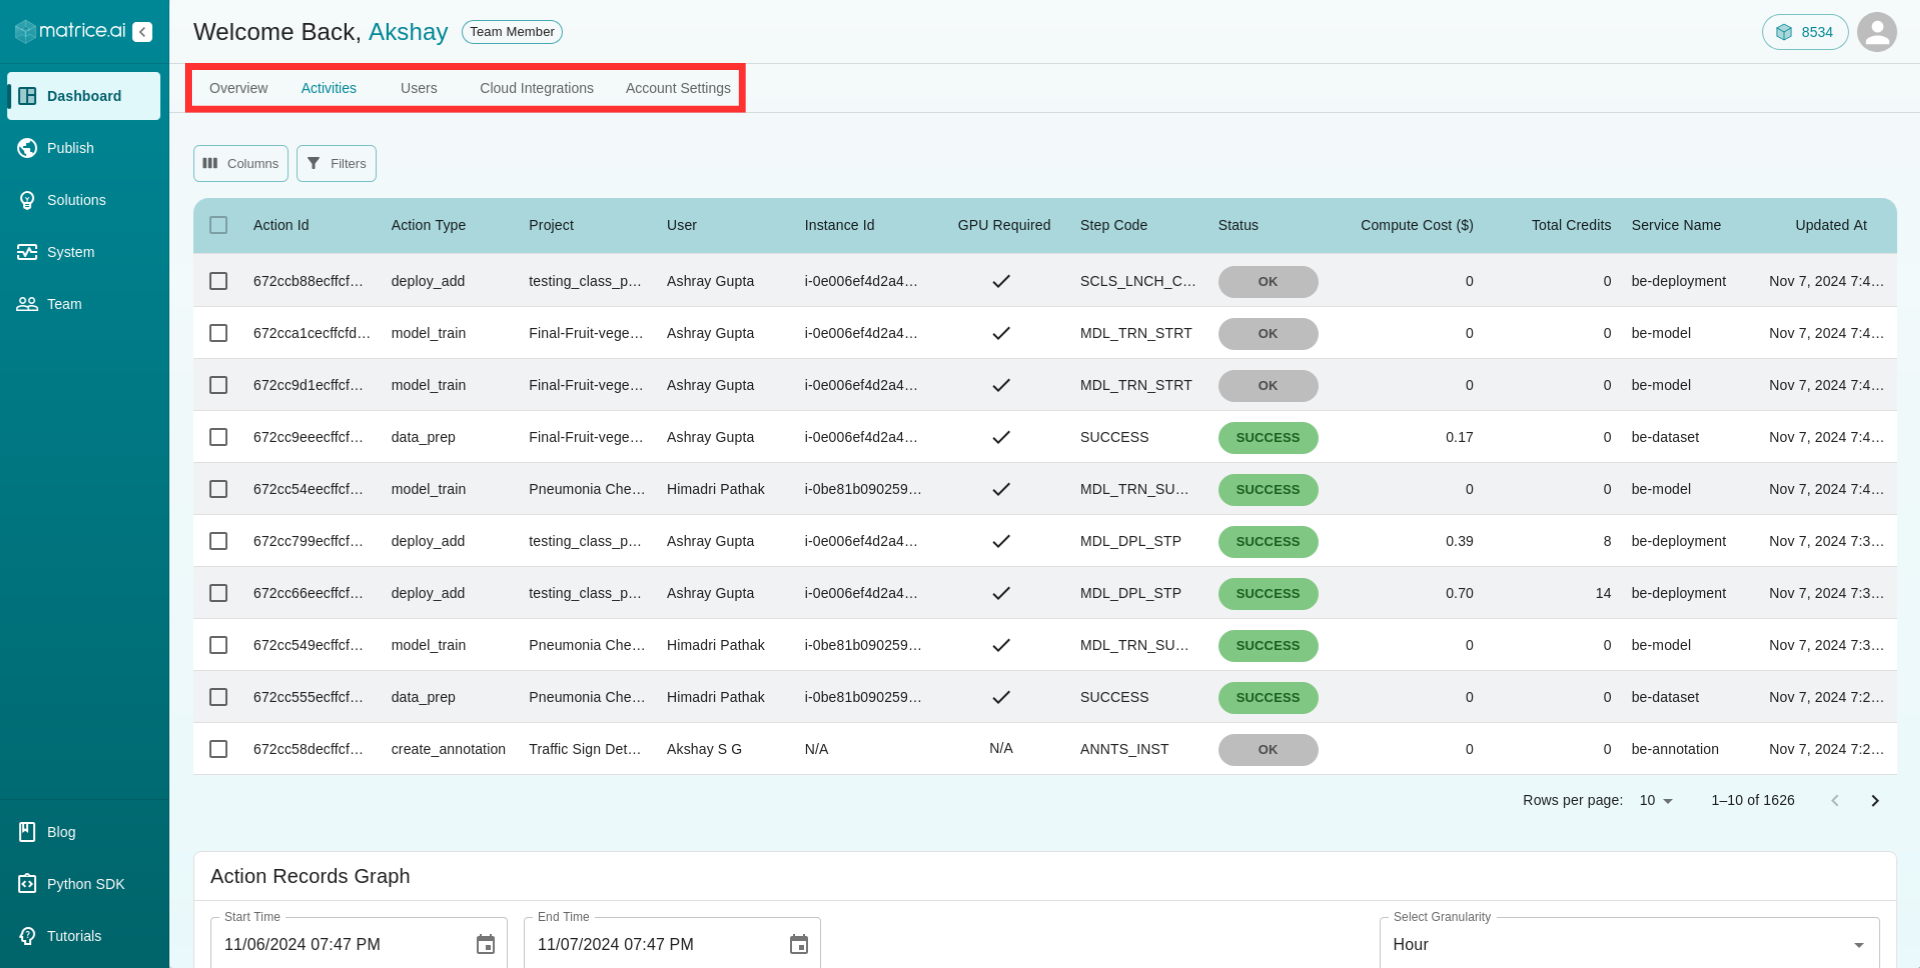The image size is (1920, 968).
Task: Open the System sidebar icon
Action: (x=27, y=252)
